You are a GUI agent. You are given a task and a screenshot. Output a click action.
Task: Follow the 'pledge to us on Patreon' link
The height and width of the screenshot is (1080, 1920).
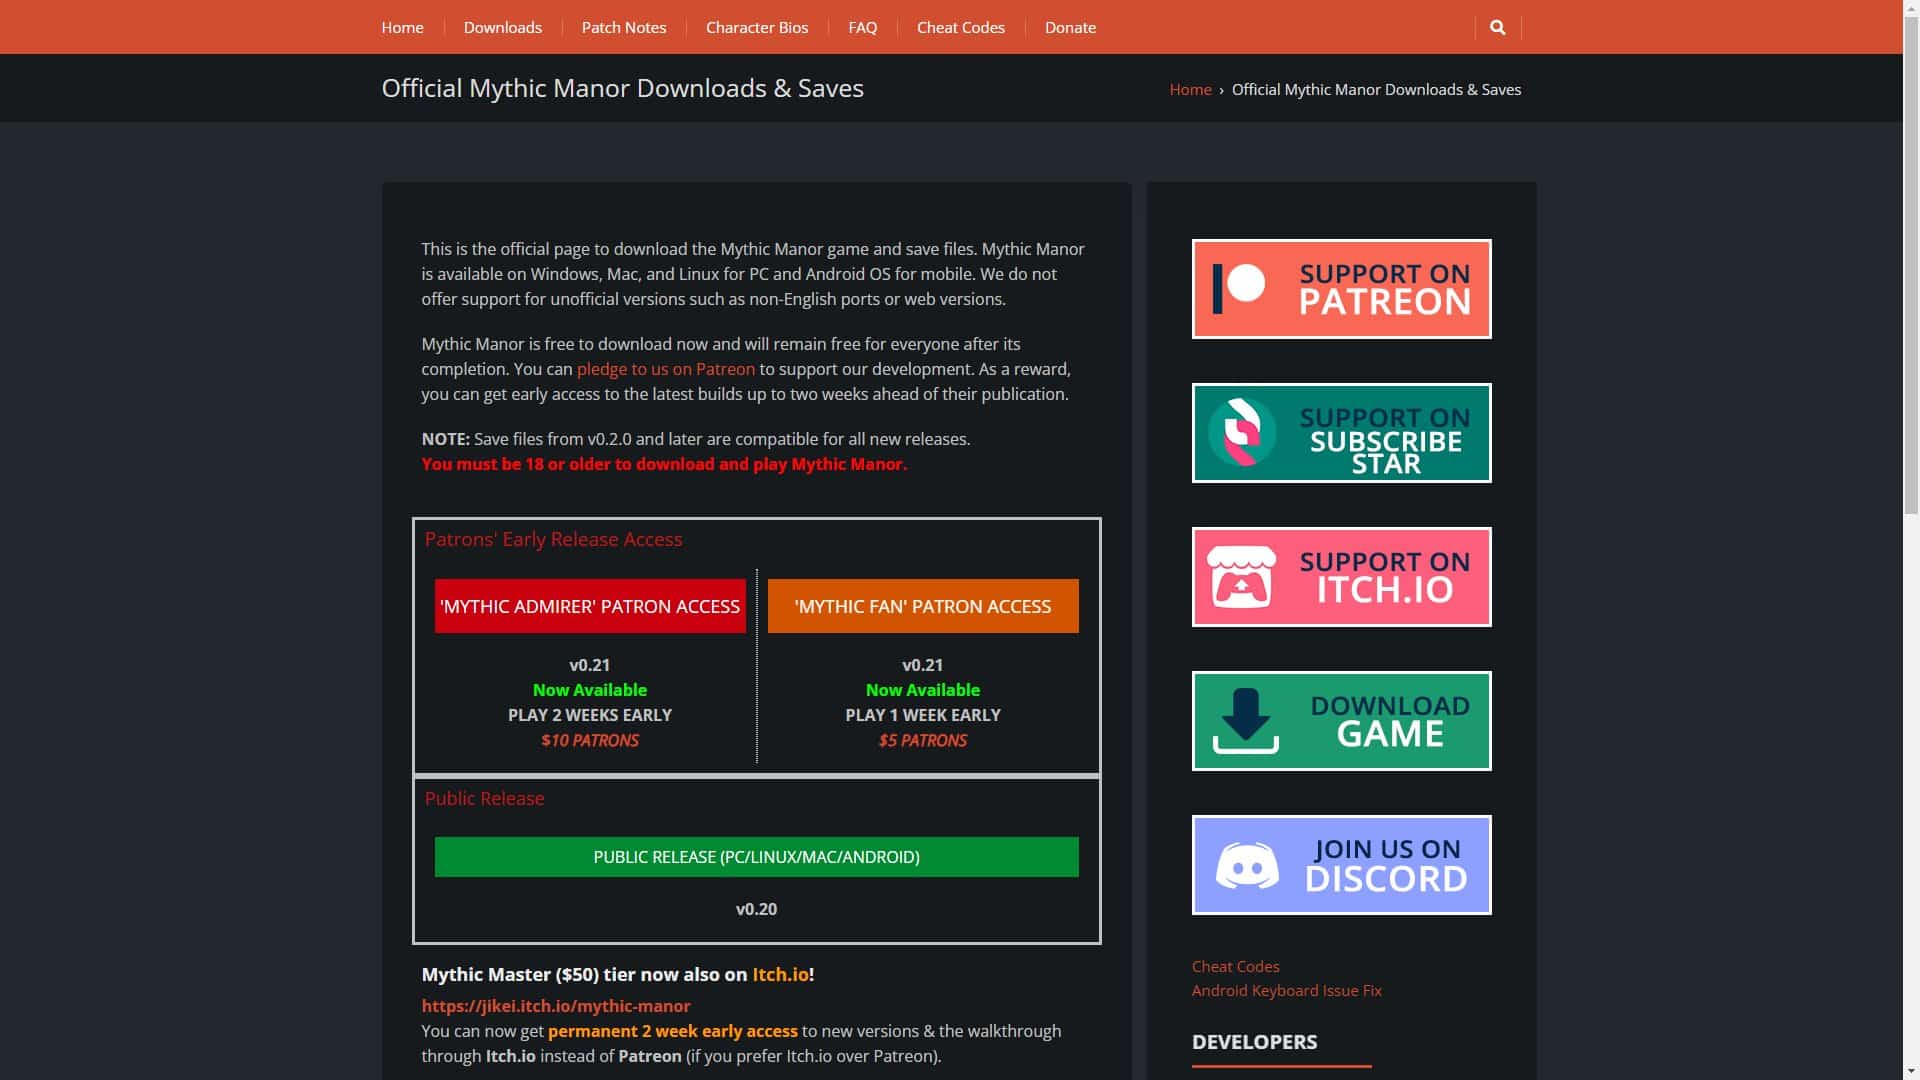pos(666,369)
